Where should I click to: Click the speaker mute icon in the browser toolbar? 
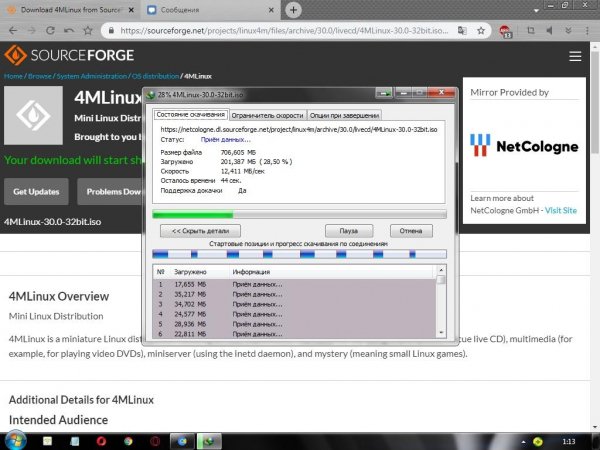click(549, 31)
